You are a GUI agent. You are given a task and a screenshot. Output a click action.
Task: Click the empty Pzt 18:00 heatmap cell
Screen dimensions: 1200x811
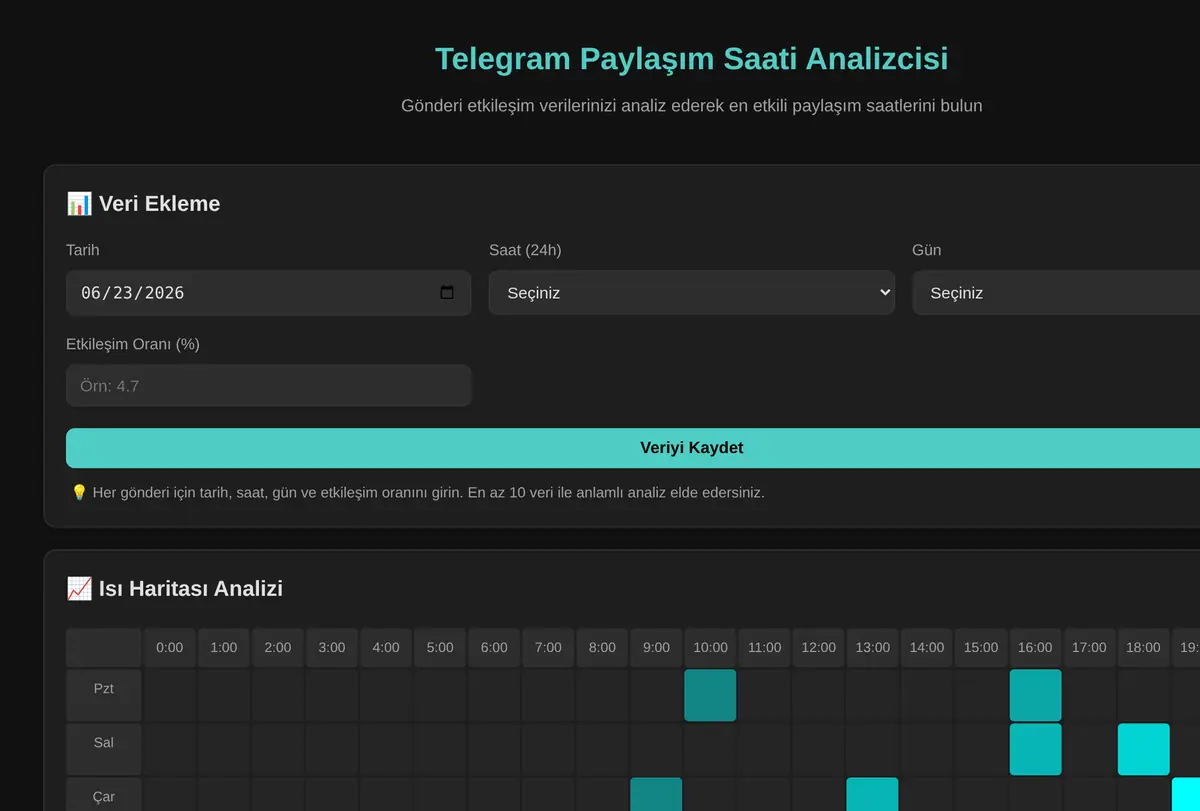click(1143, 695)
